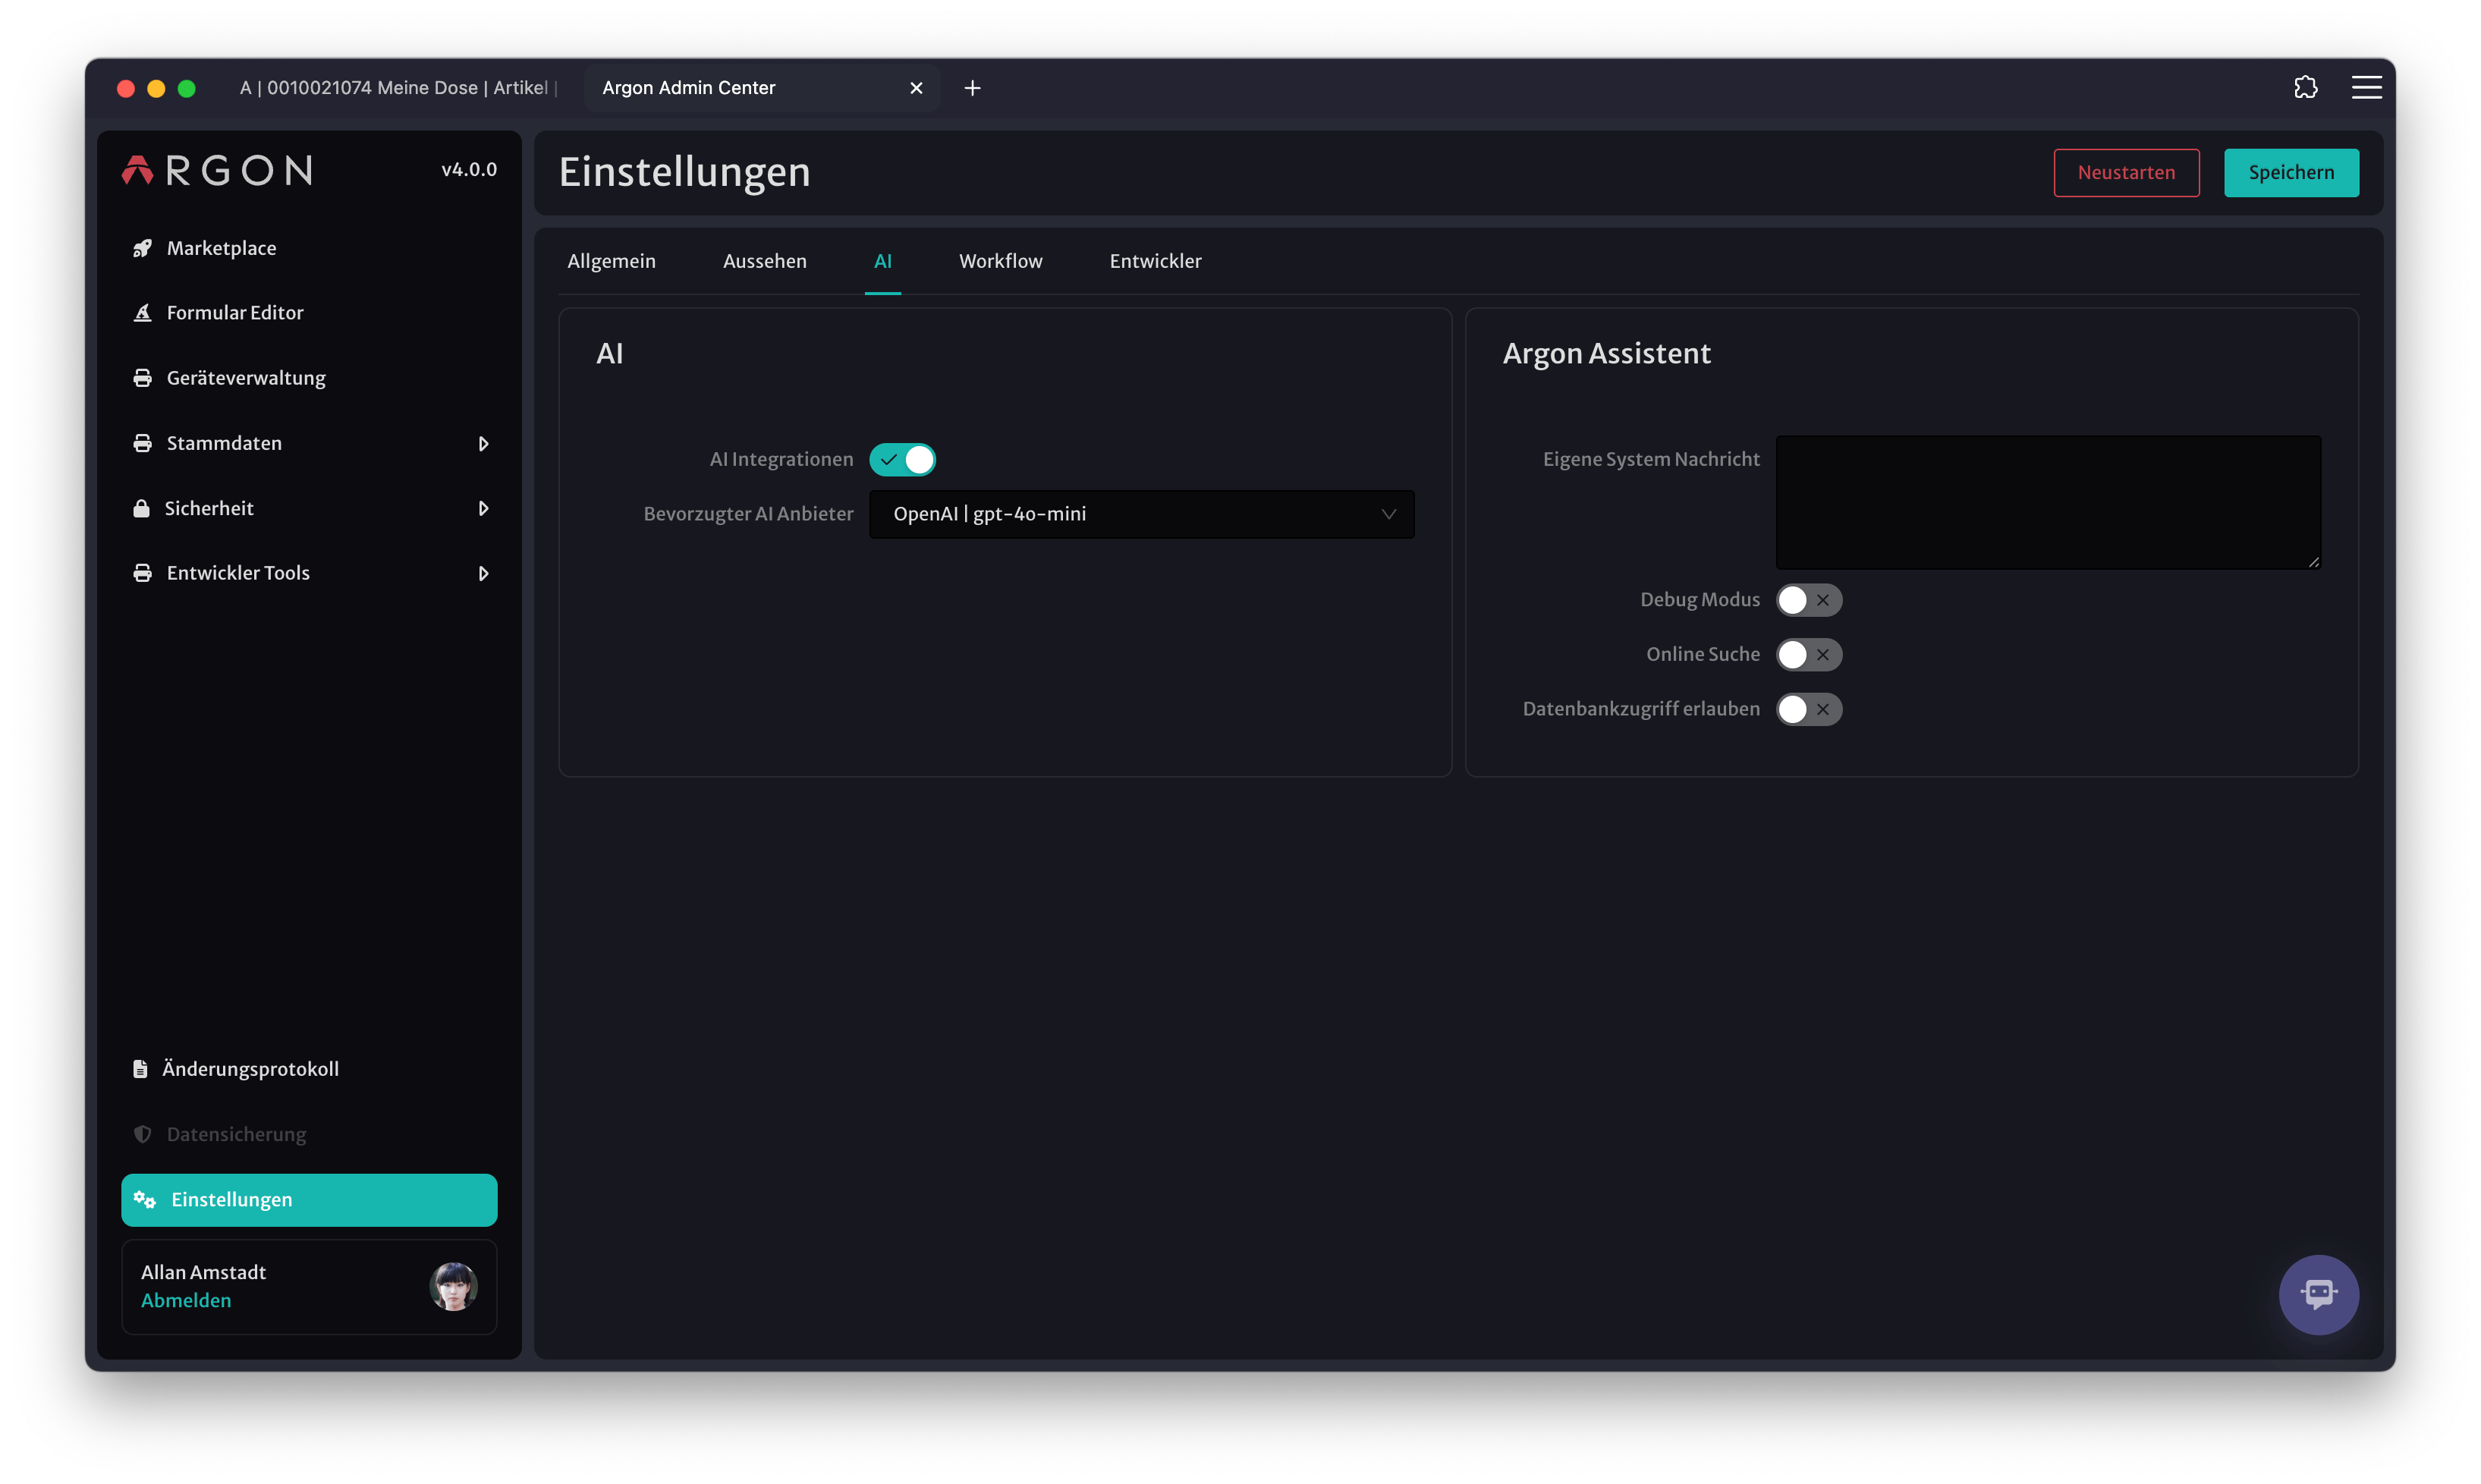Open the Bevorzugter AI Anbieter dropdown
The height and width of the screenshot is (1484, 2481).
point(1141,514)
